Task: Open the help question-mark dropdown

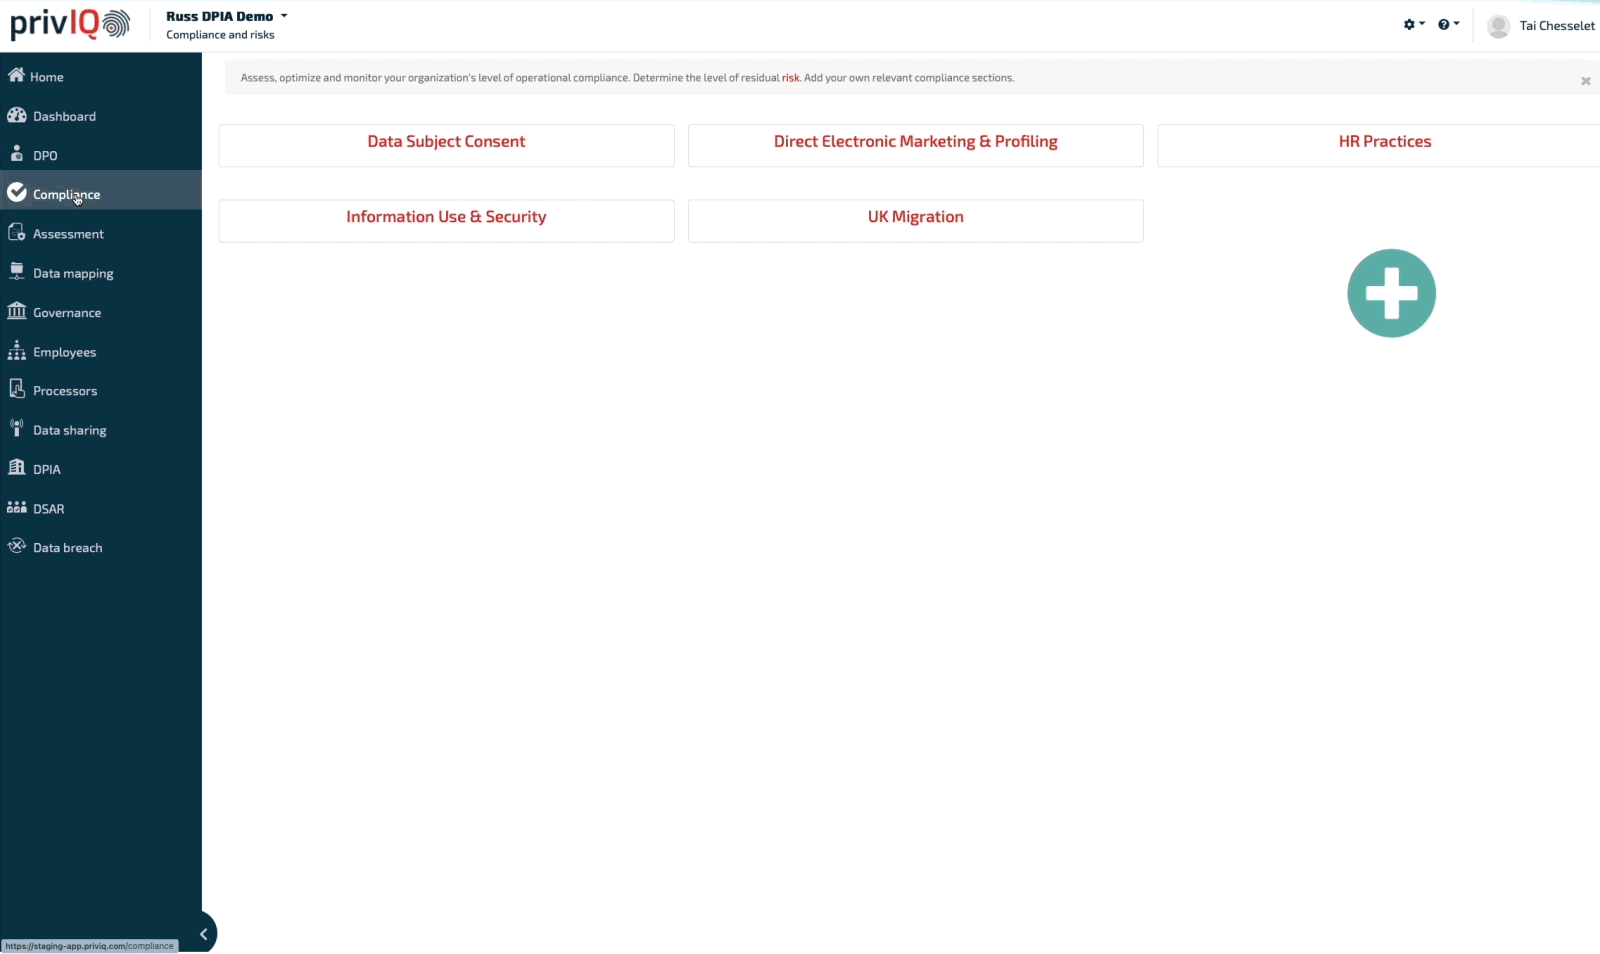Action: click(x=1448, y=24)
